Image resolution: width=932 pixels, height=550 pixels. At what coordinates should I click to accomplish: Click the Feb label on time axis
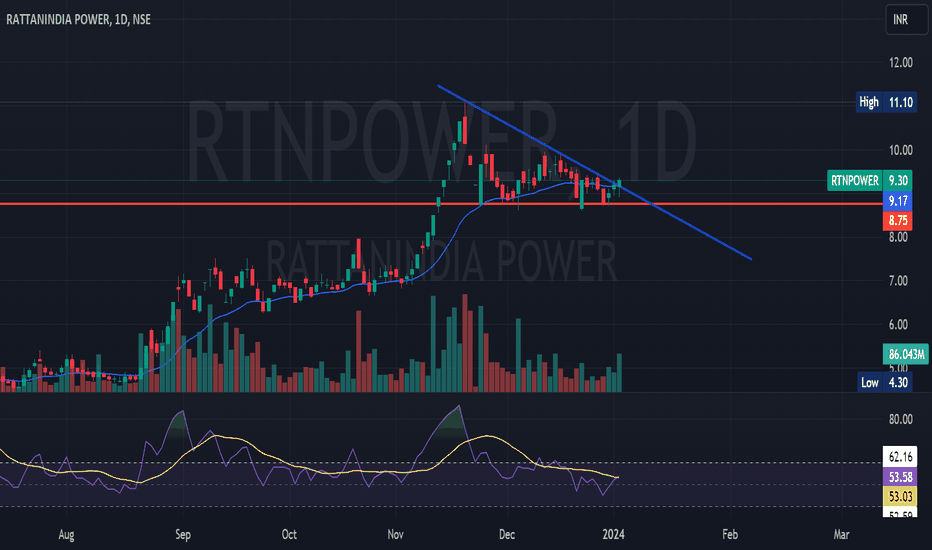(x=730, y=535)
